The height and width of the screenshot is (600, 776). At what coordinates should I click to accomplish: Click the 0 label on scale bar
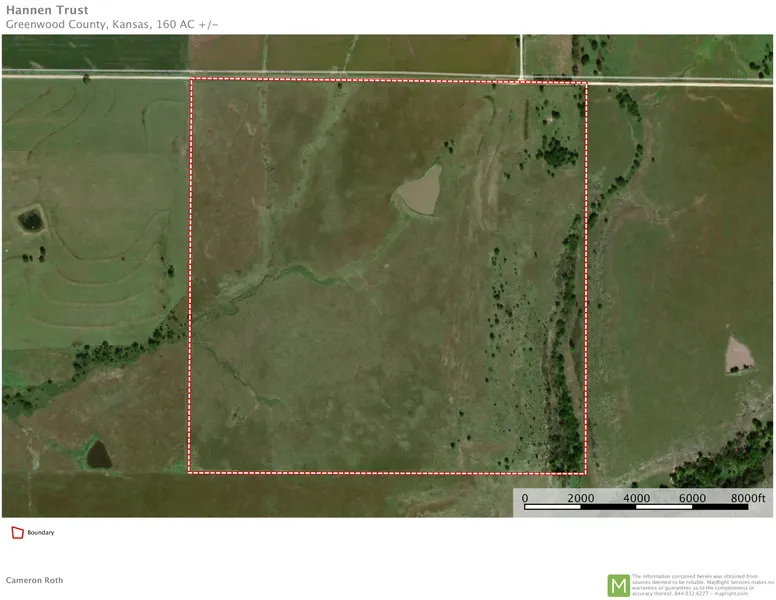point(525,497)
